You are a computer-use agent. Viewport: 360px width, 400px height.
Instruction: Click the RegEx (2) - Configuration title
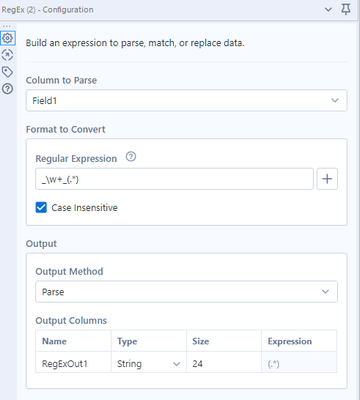(47, 10)
